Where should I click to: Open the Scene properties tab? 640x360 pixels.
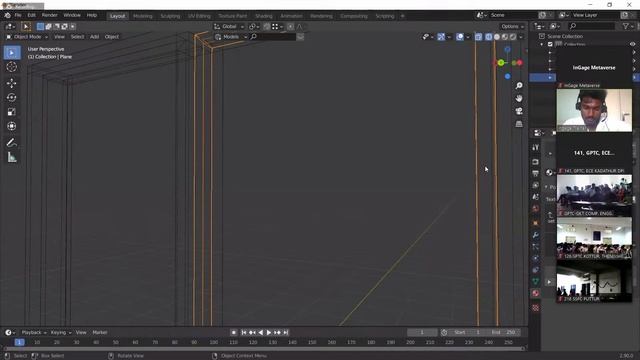coord(536,197)
